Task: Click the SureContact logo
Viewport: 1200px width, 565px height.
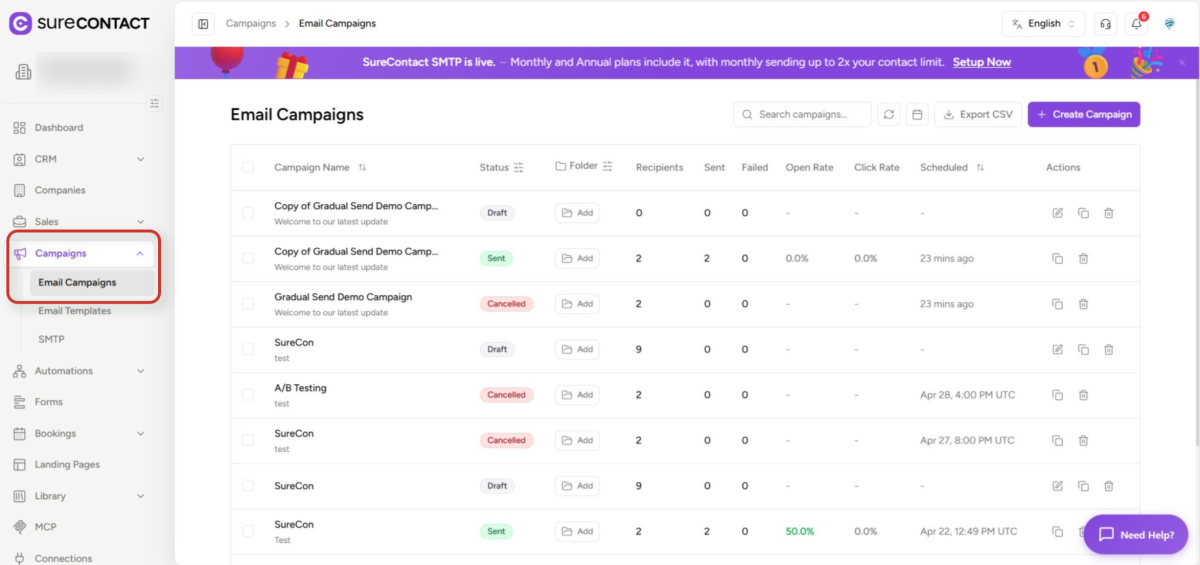Action: [x=80, y=23]
